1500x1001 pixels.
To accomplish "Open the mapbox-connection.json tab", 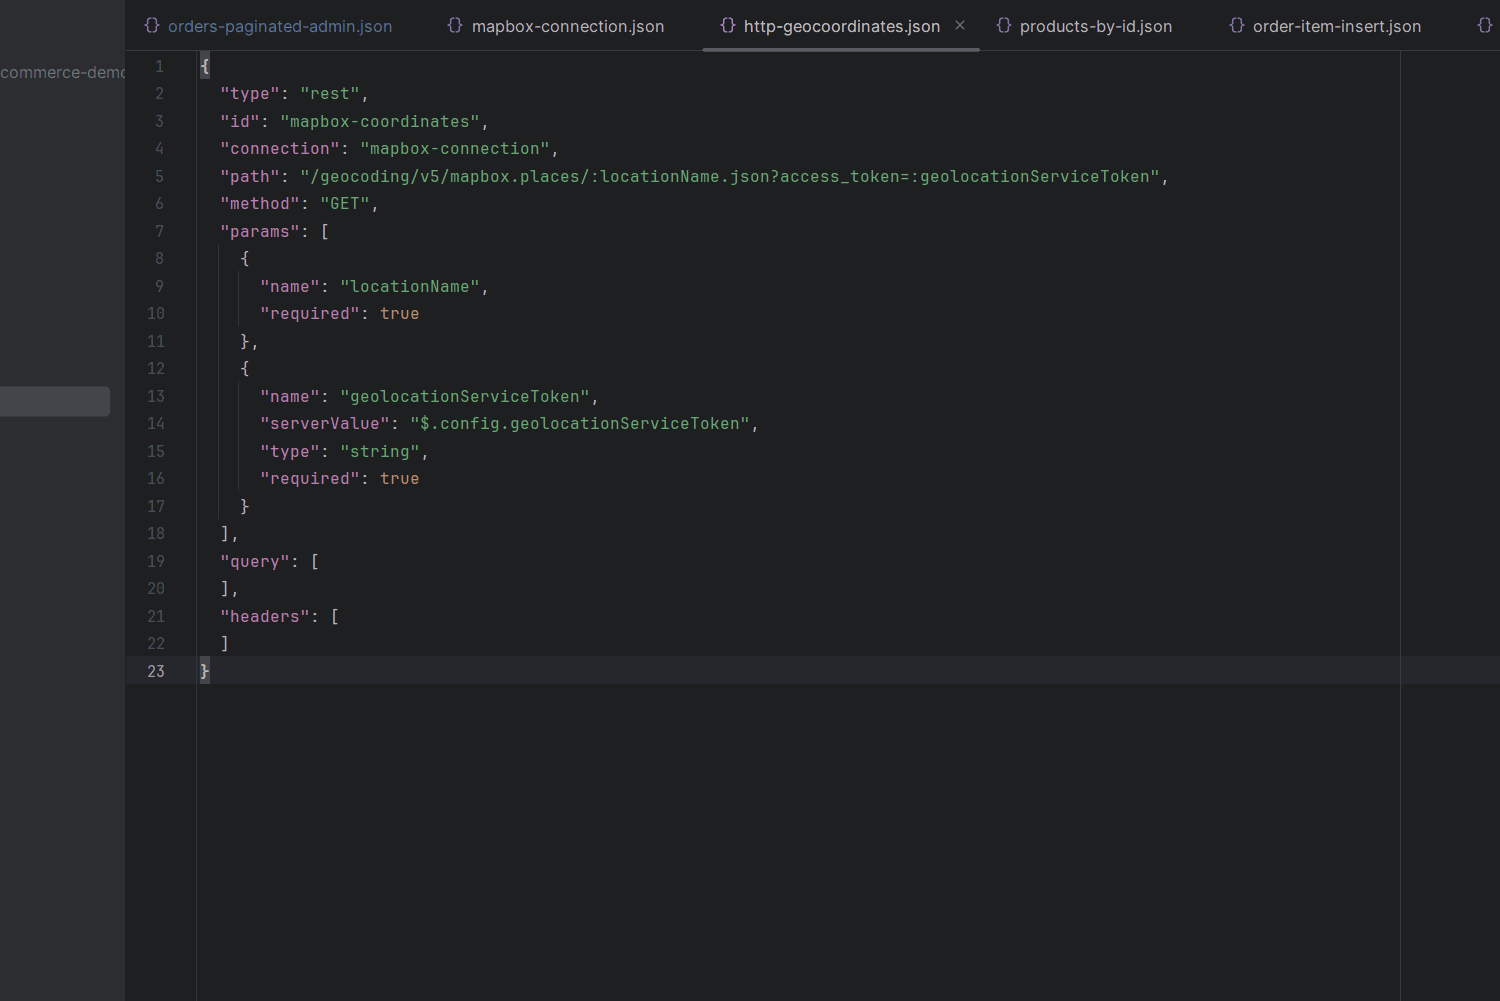I will point(567,26).
